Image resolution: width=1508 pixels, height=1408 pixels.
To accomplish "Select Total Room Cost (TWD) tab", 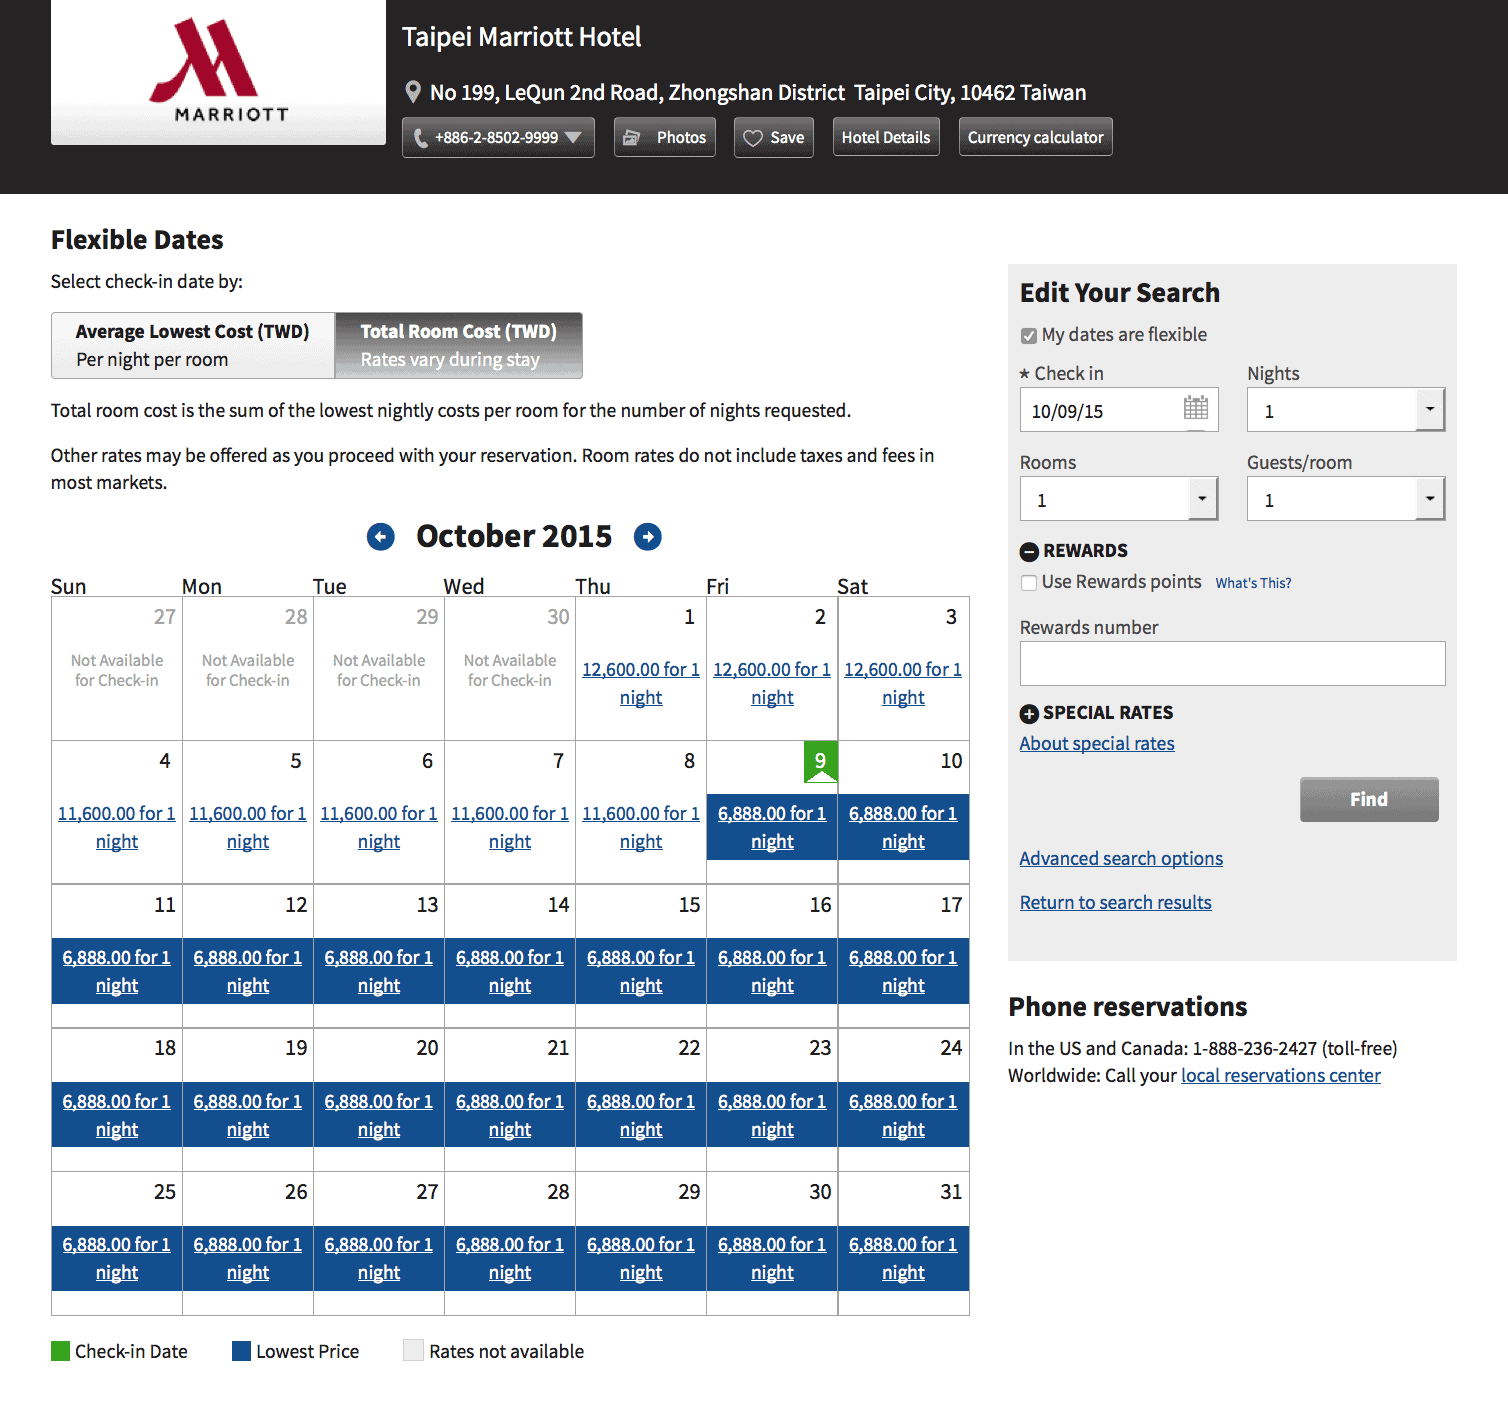I will pos(459,346).
